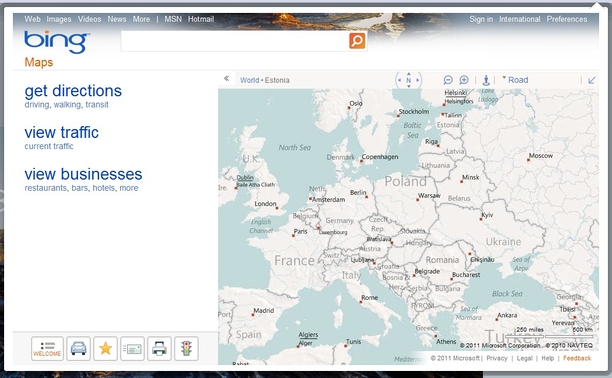This screenshot has width=612, height=378.
Task: Open the Images menu item
Action: click(59, 19)
